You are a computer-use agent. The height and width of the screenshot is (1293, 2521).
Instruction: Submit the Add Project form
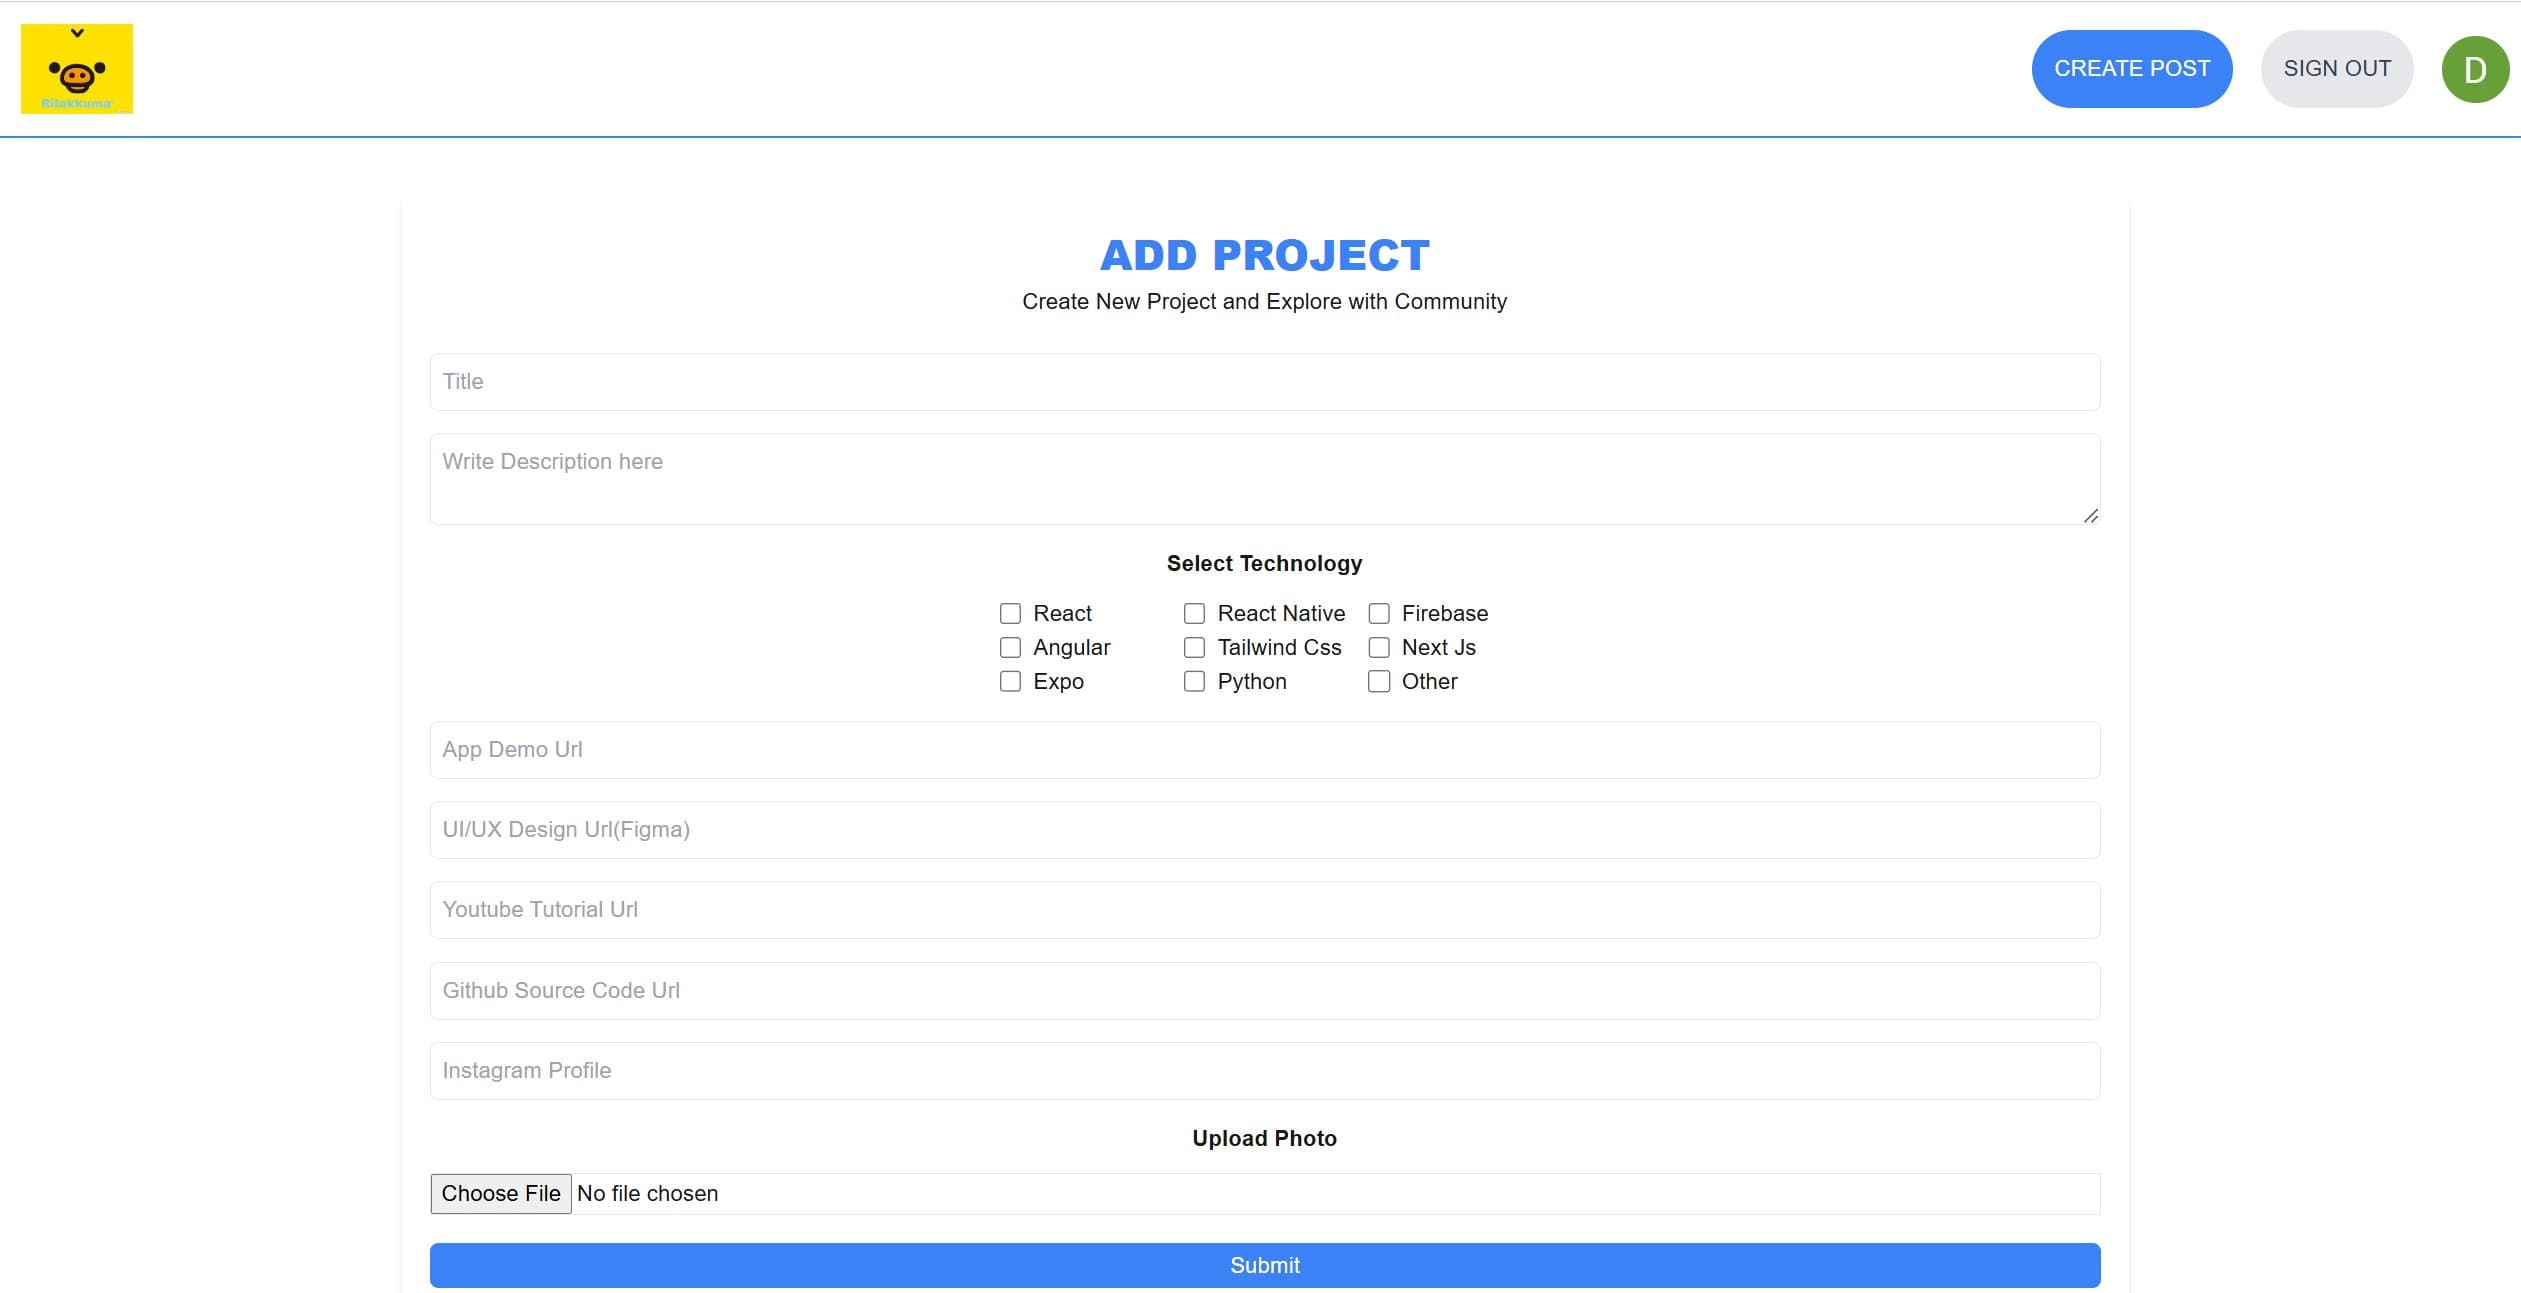click(x=1264, y=1265)
